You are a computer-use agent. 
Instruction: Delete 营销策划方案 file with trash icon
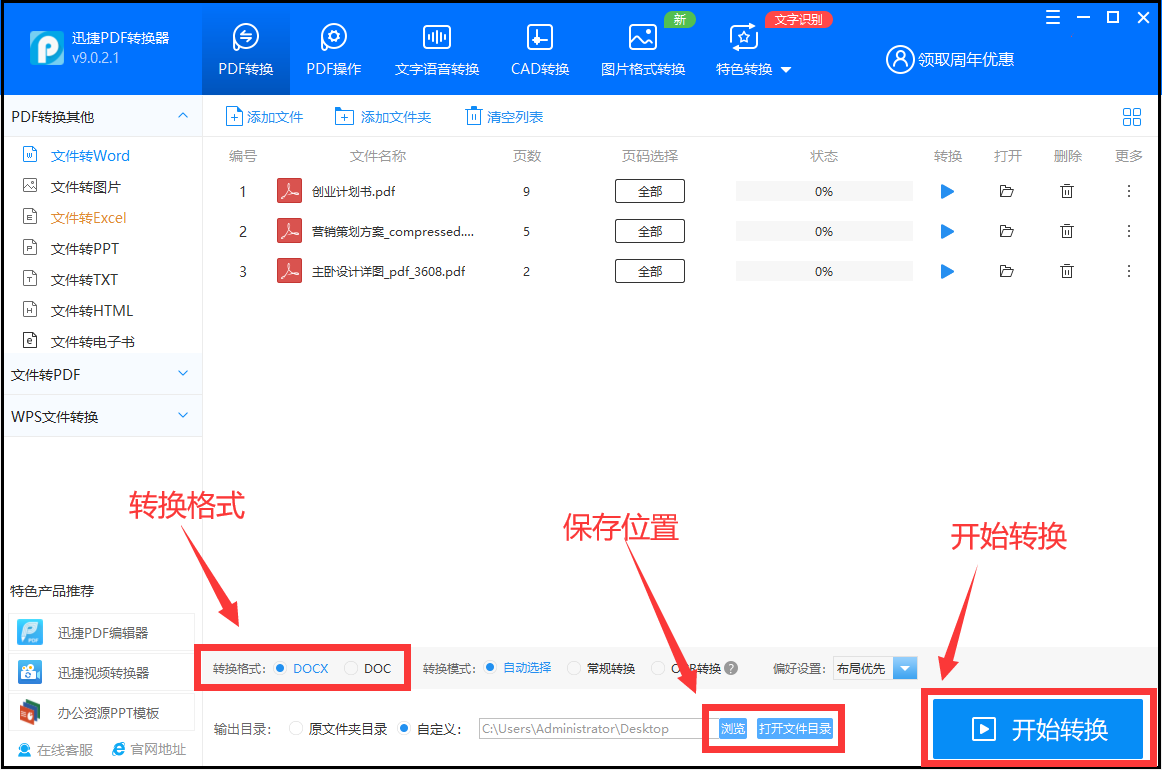pos(1066,231)
